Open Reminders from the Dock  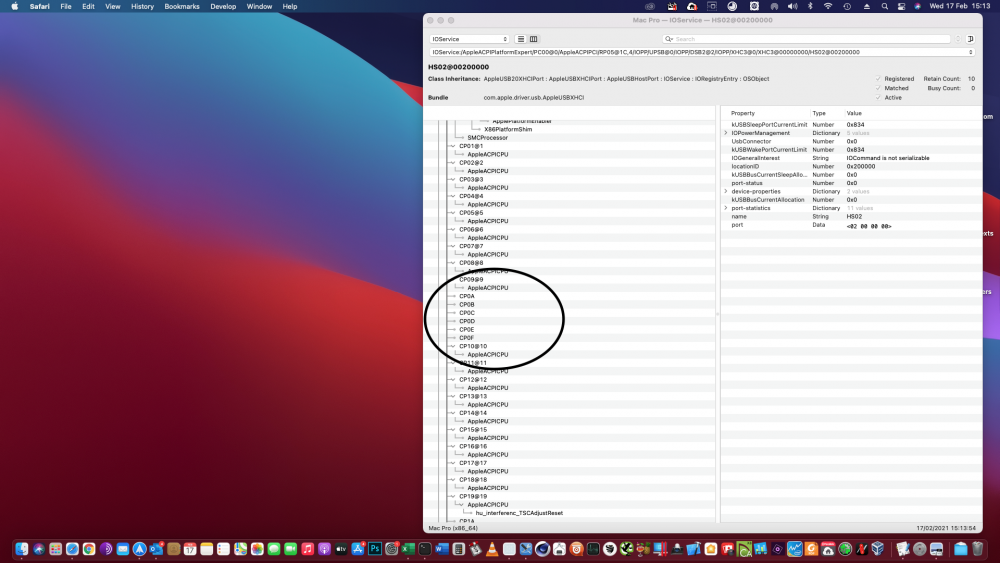coord(223,549)
